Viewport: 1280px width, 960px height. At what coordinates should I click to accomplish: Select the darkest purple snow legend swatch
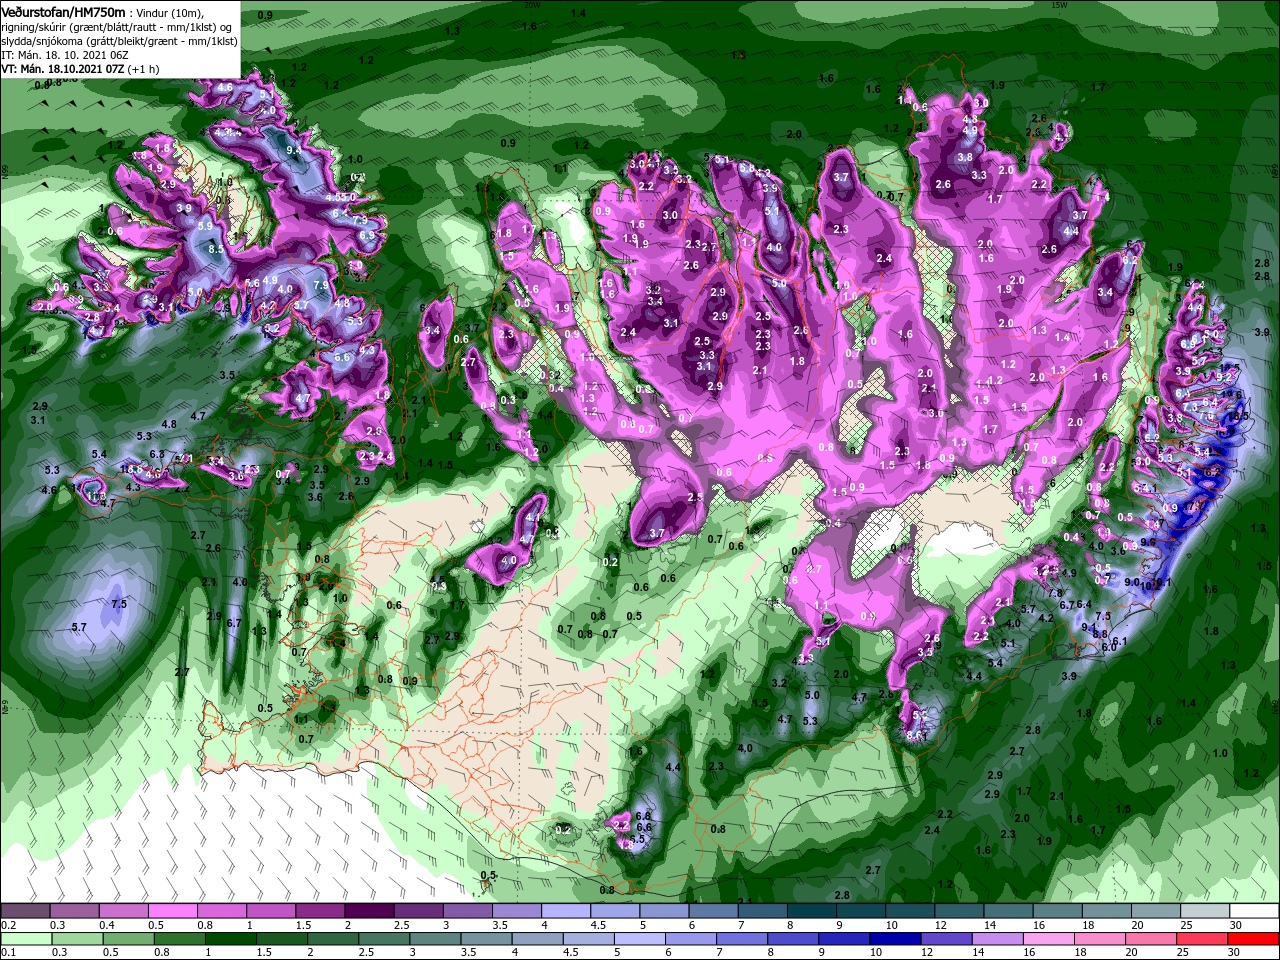370,911
